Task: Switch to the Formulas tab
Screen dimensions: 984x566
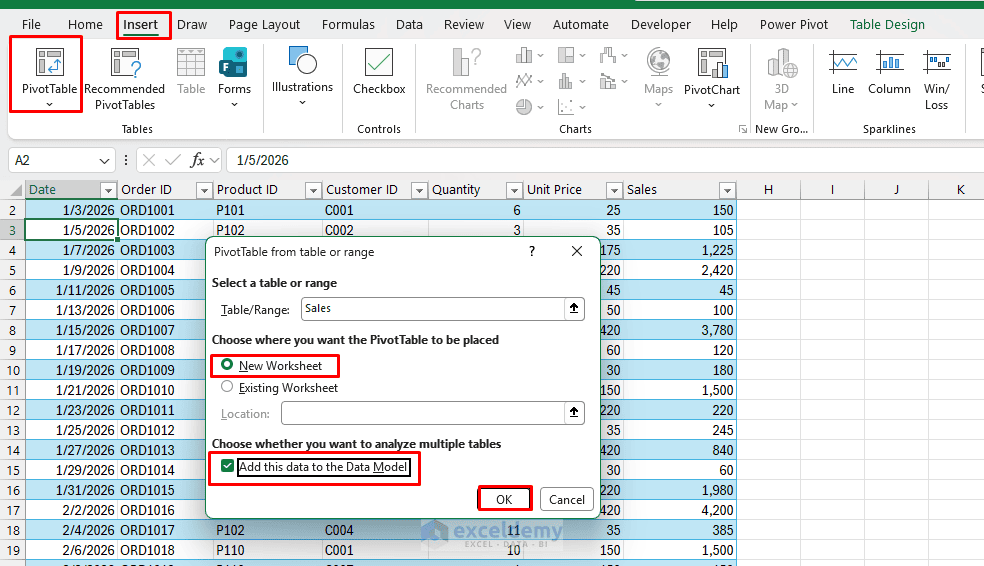Action: point(348,24)
